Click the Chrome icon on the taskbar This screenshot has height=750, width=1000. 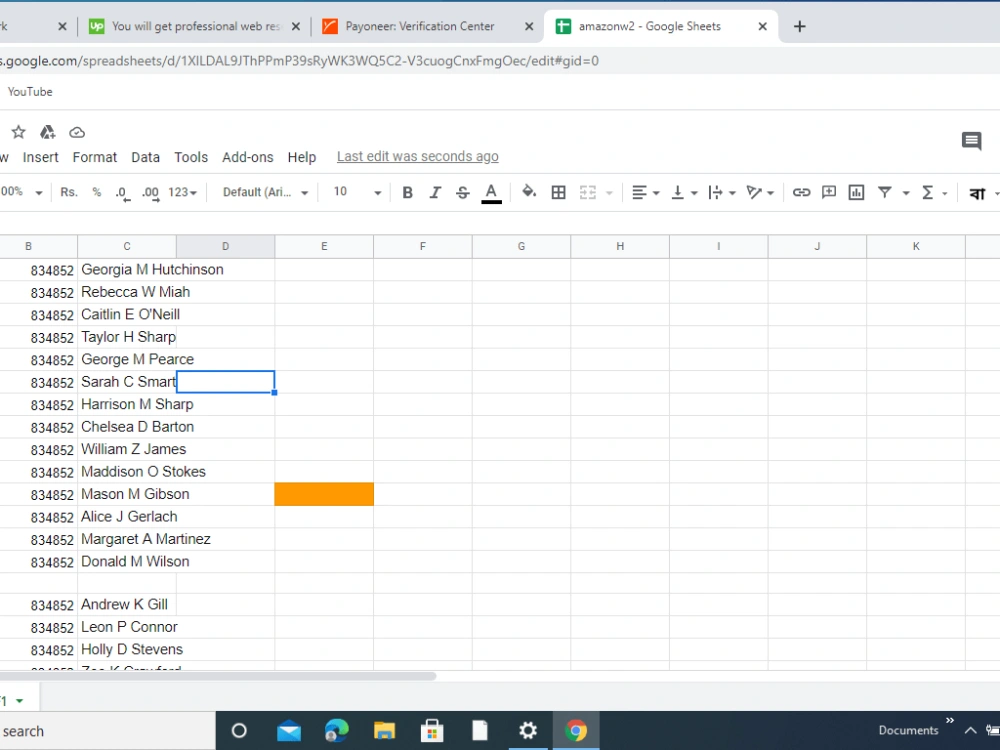[575, 731]
